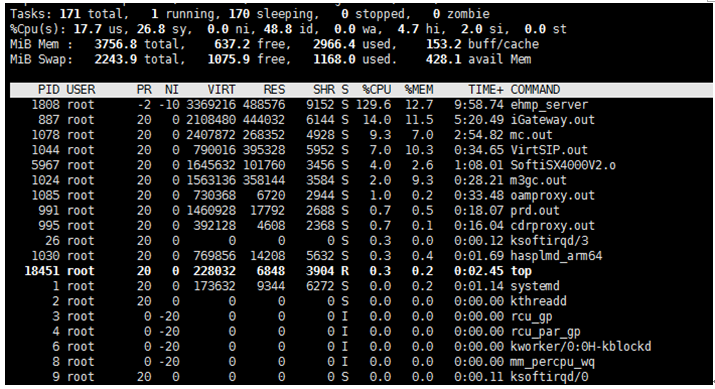Image resolution: width=715 pixels, height=389 pixels.
Task: Click the 171 total tasks value
Action: pyautogui.click(x=70, y=14)
